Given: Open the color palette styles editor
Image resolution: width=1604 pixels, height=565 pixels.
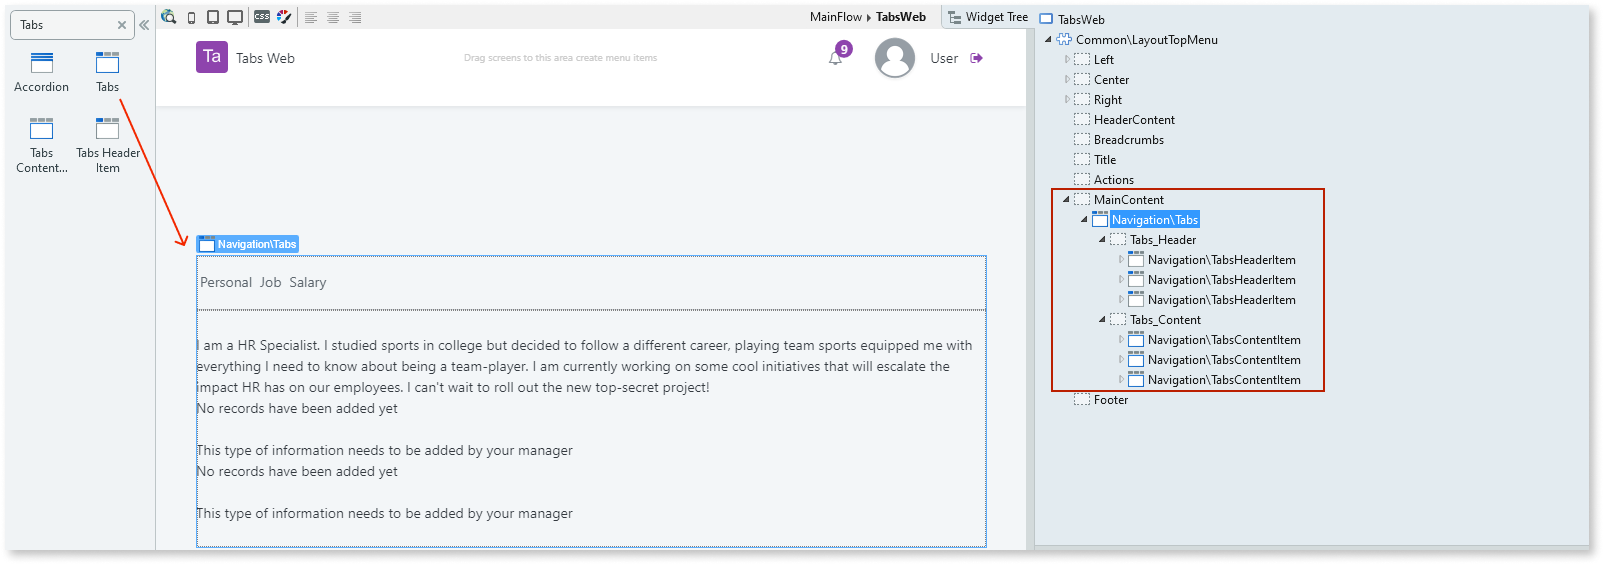Looking at the screenshot, I should point(284,17).
